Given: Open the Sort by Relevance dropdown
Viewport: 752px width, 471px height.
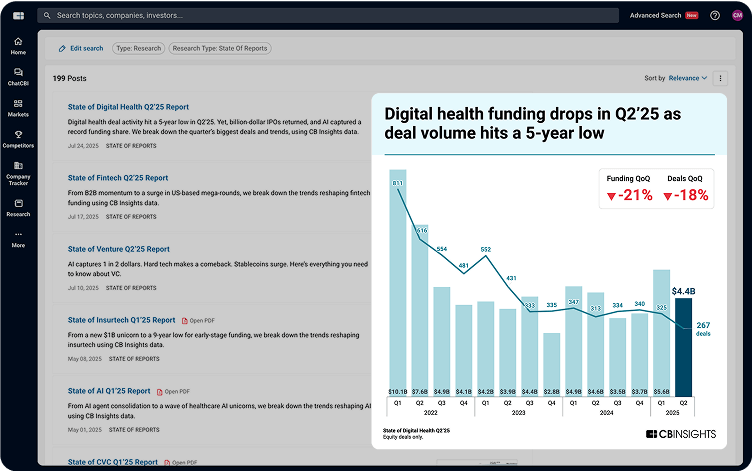Looking at the screenshot, I should 687,78.
